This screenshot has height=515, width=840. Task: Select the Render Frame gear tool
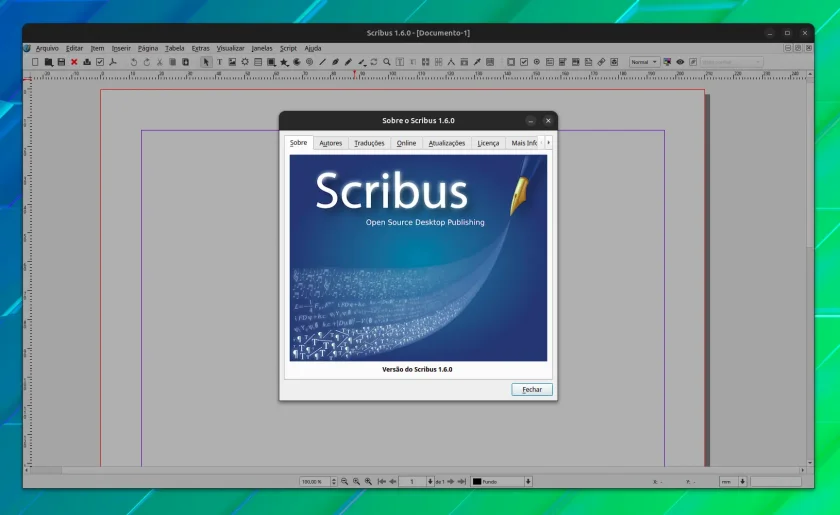[245, 62]
